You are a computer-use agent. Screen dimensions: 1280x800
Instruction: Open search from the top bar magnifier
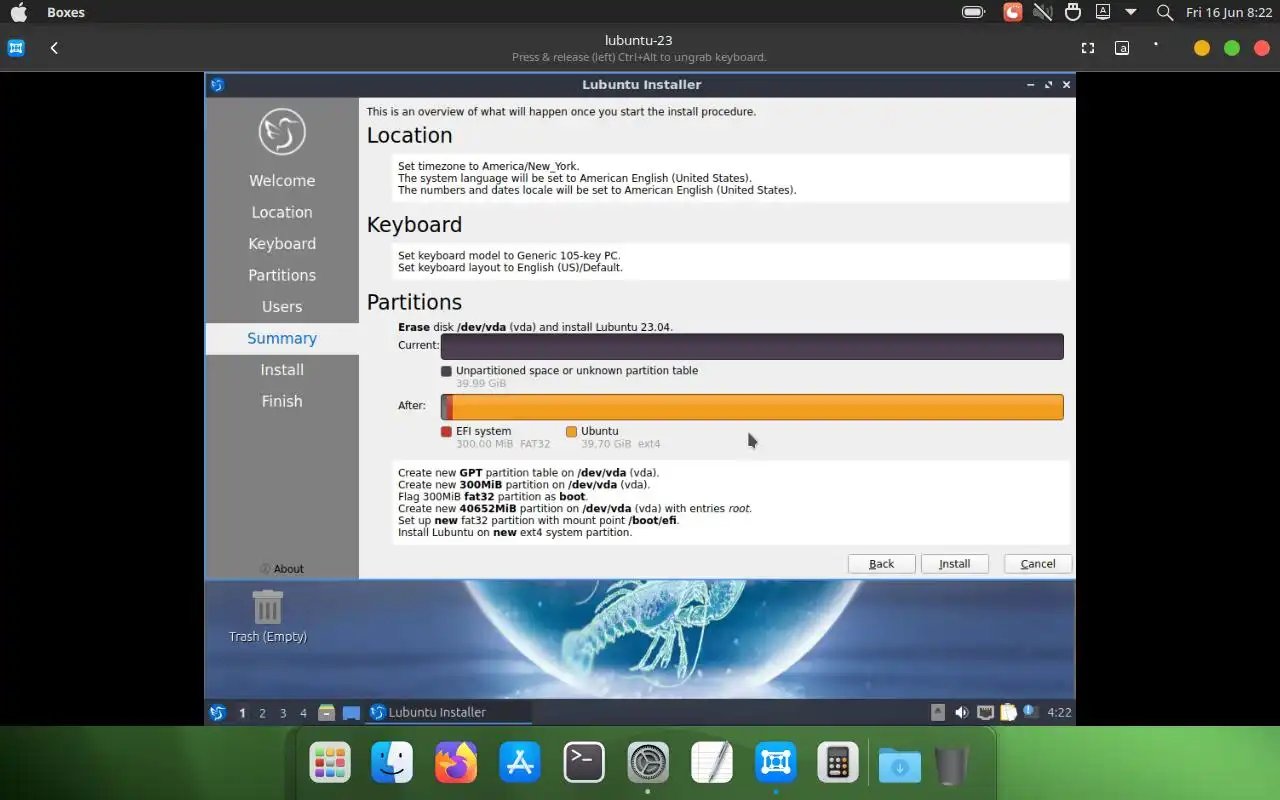(1165, 13)
